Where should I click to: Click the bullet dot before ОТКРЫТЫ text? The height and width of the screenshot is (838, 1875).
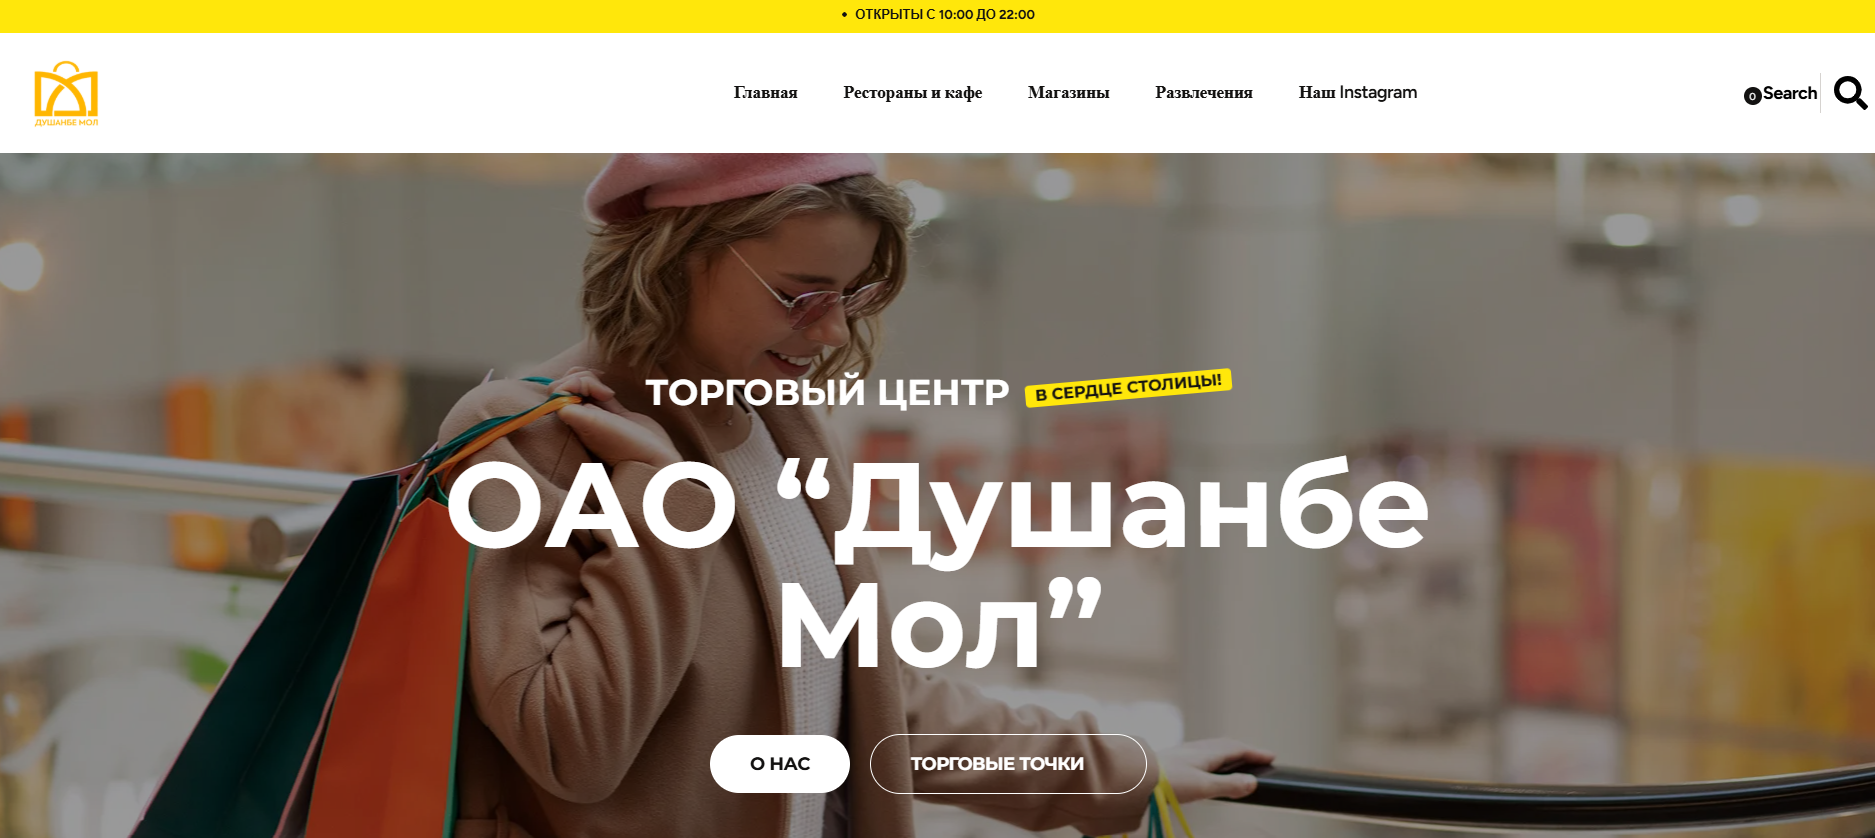pyautogui.click(x=844, y=15)
